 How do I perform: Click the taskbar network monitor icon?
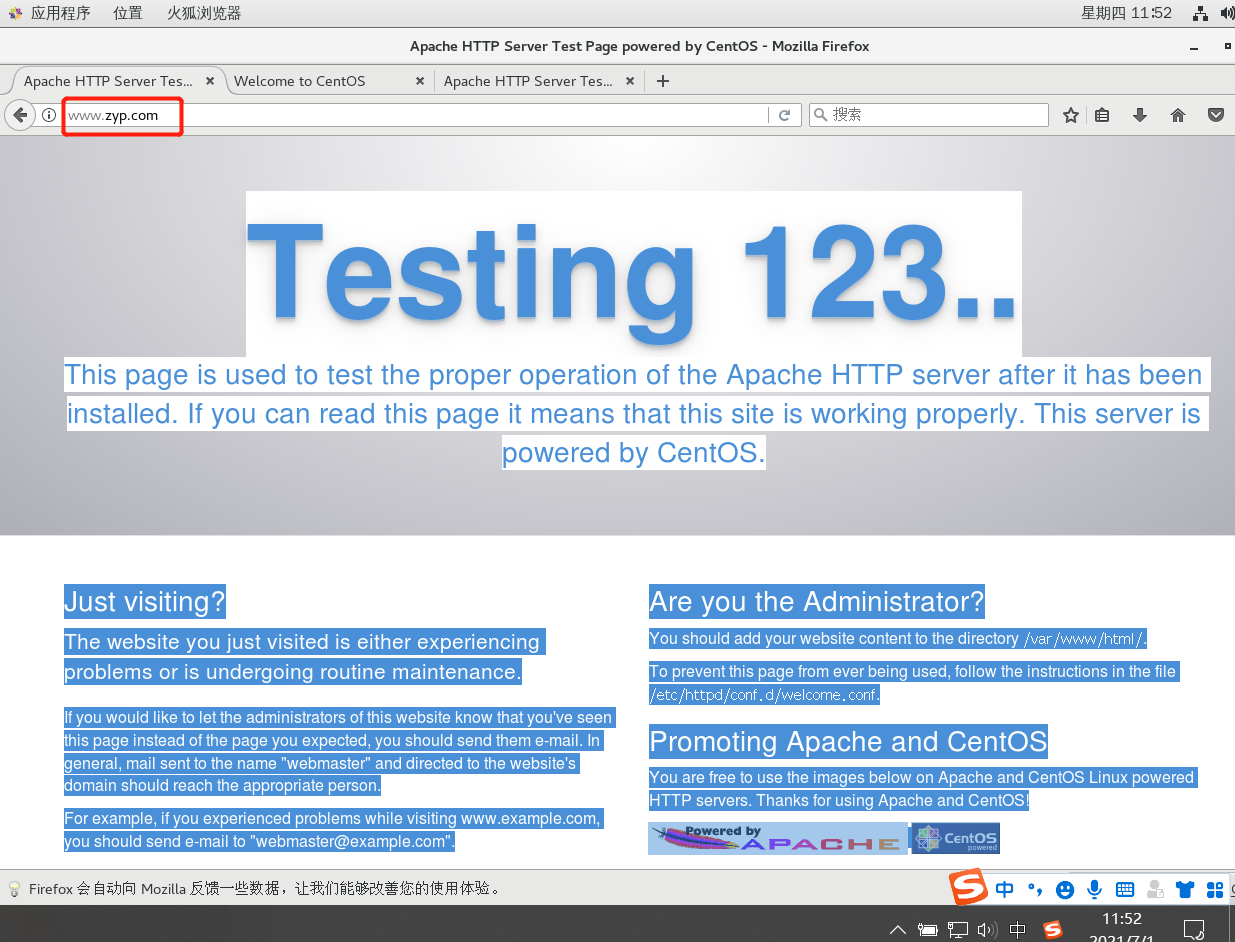pyautogui.click(x=958, y=930)
